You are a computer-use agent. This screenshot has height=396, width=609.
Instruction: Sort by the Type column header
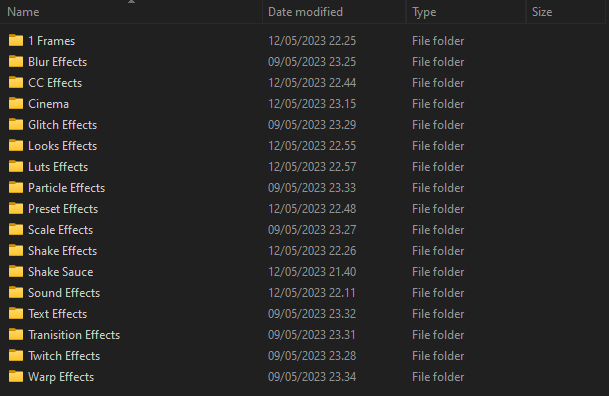pos(466,12)
